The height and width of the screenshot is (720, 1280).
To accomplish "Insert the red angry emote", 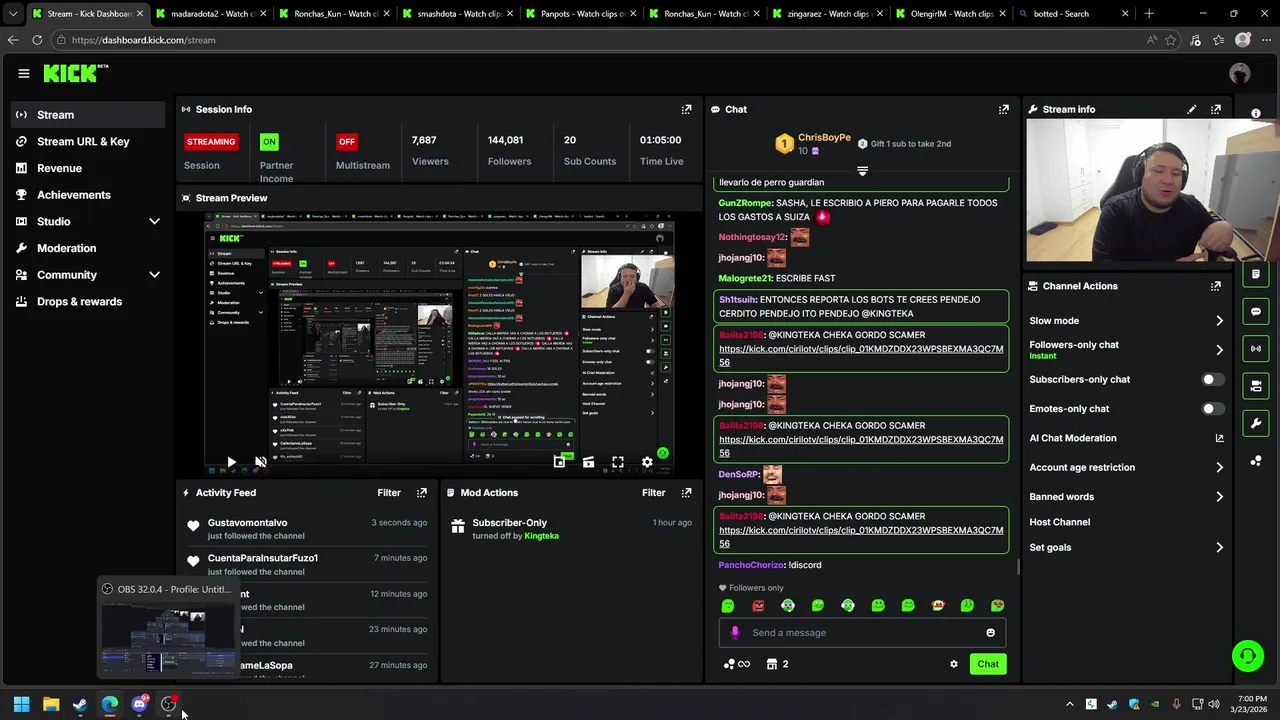I will click(758, 605).
